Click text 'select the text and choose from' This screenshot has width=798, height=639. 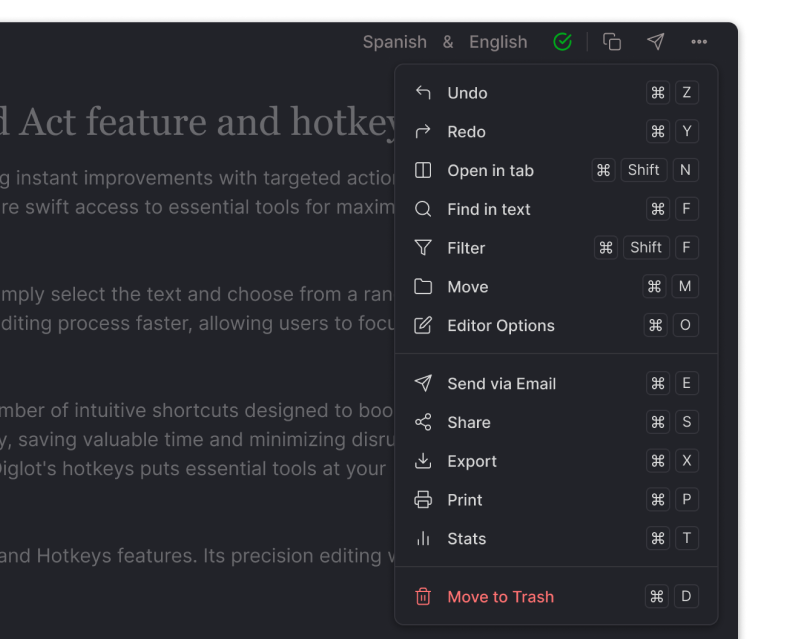point(191,294)
